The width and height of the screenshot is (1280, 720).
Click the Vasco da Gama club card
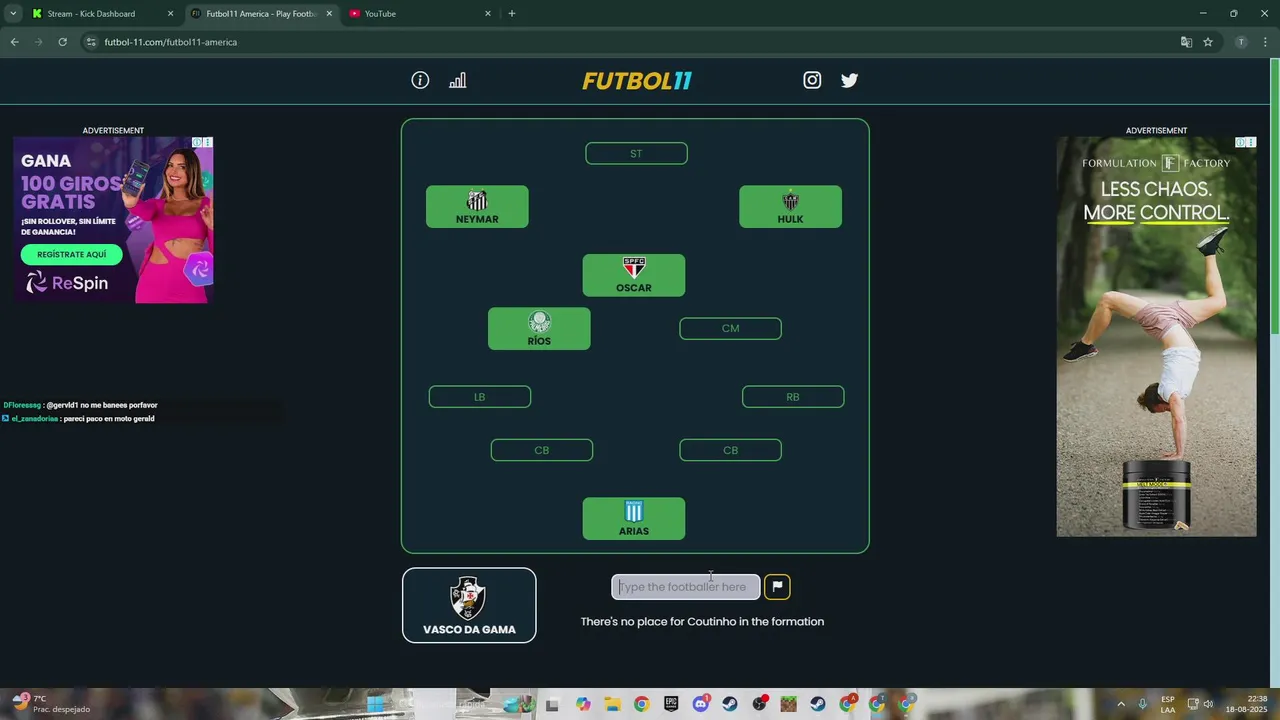[x=469, y=605]
